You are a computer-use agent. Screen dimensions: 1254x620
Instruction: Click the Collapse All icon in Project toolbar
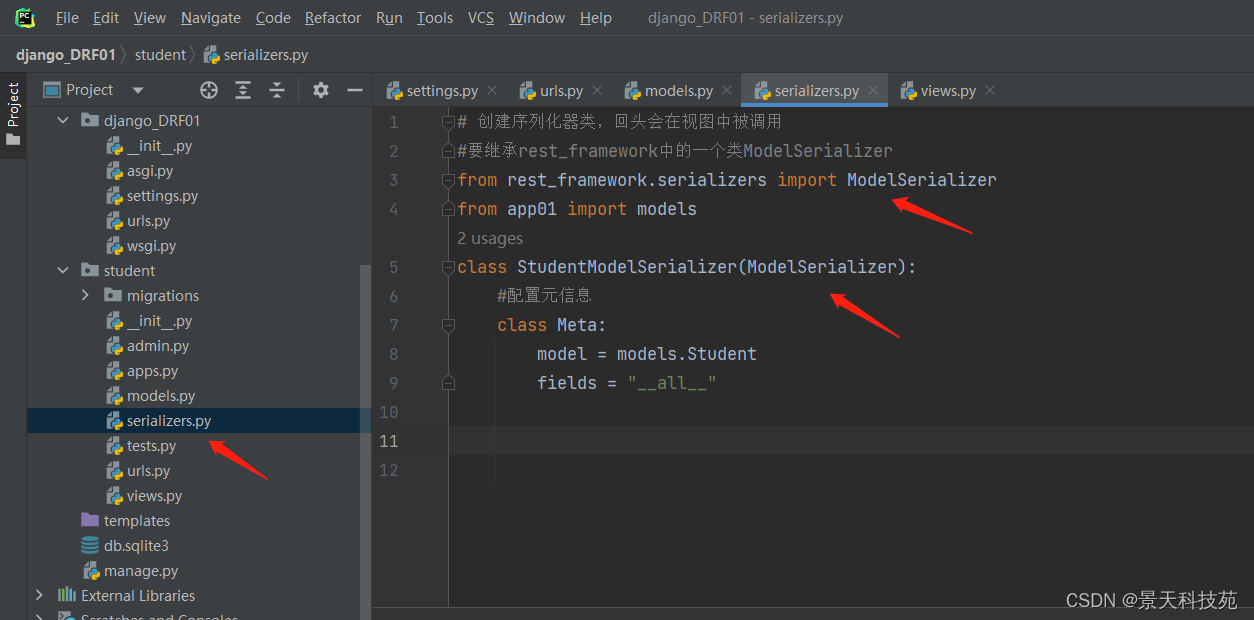point(277,89)
